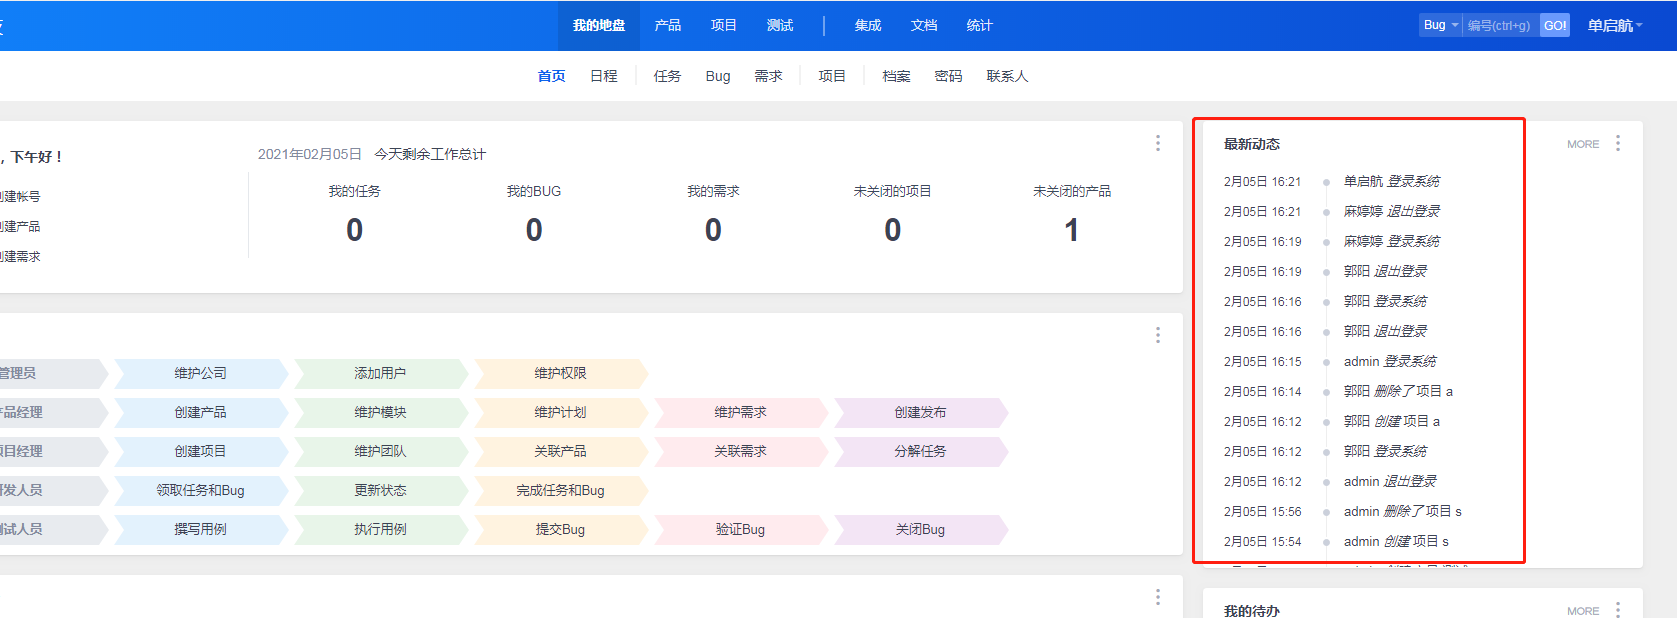Focus the 编号(ctrl+g) search input
1677x618 pixels.
point(1501,25)
